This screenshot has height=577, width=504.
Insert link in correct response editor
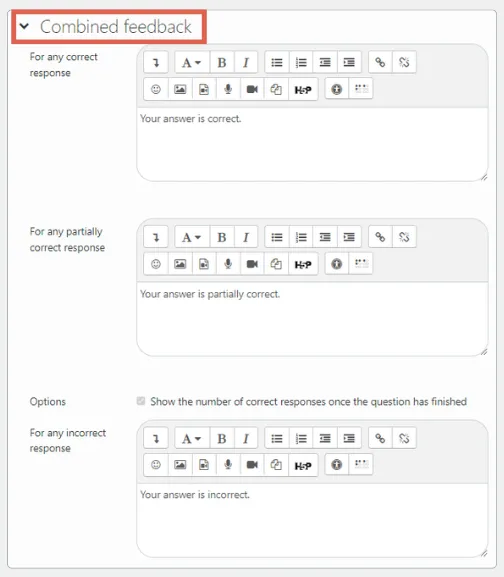pyautogui.click(x=380, y=63)
